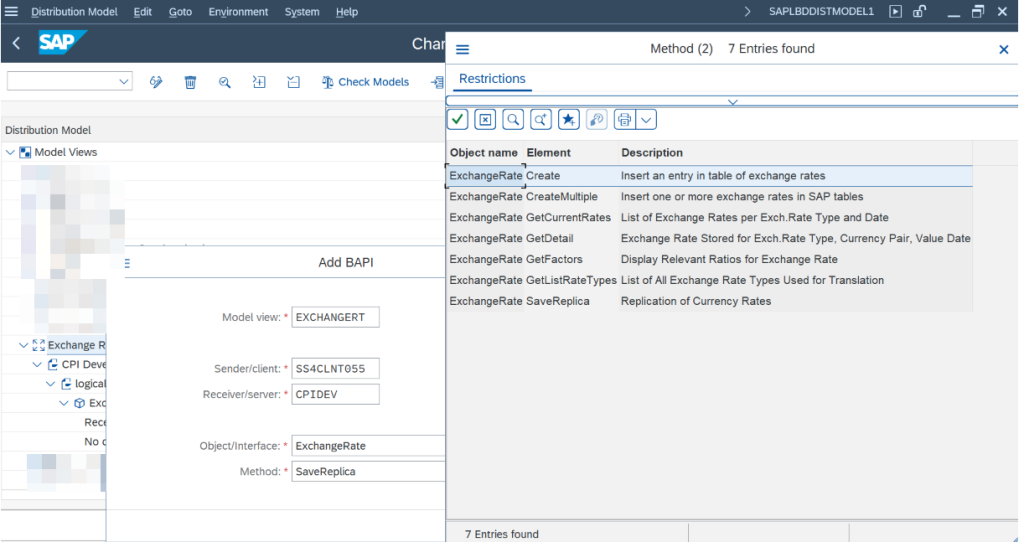Screen dimensions: 1024x542
Task: Open the Environment menu
Action: point(238,12)
